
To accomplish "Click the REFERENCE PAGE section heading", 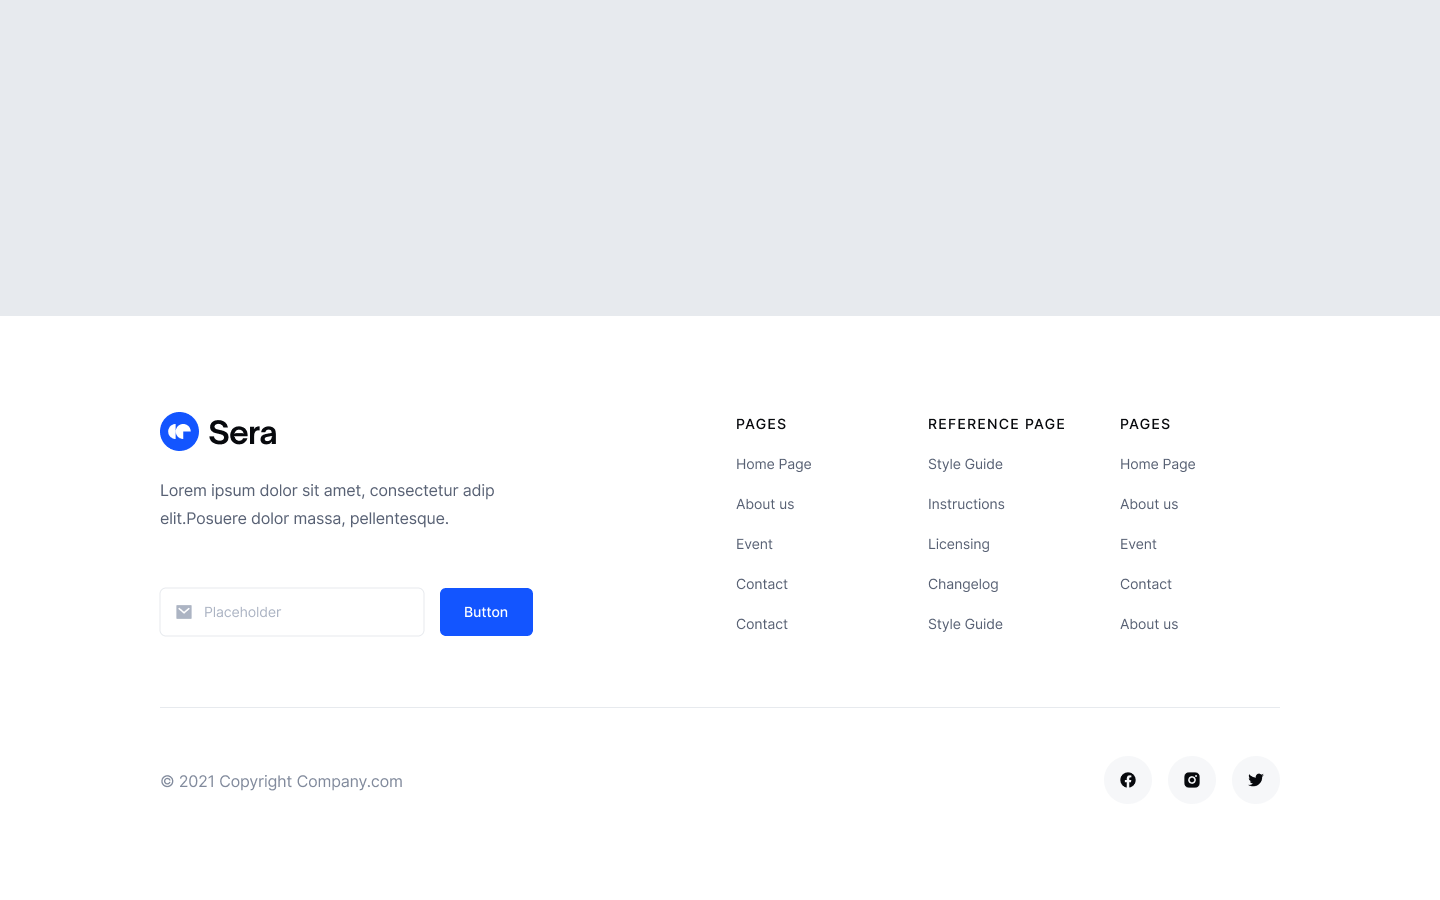I will tap(996, 424).
